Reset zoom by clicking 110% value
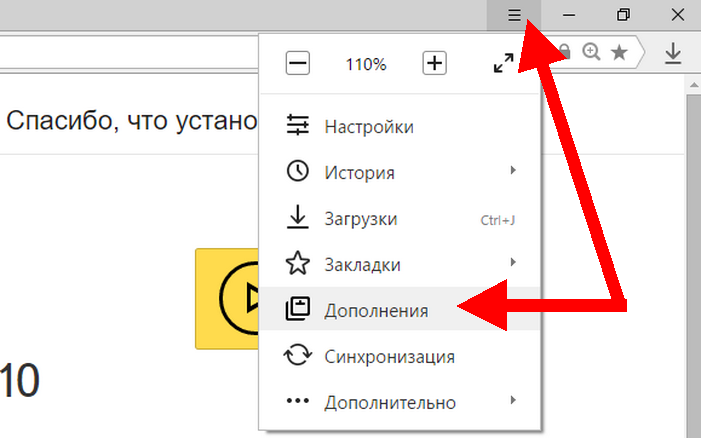Screen dimensions: 701x438 (x=366, y=65)
